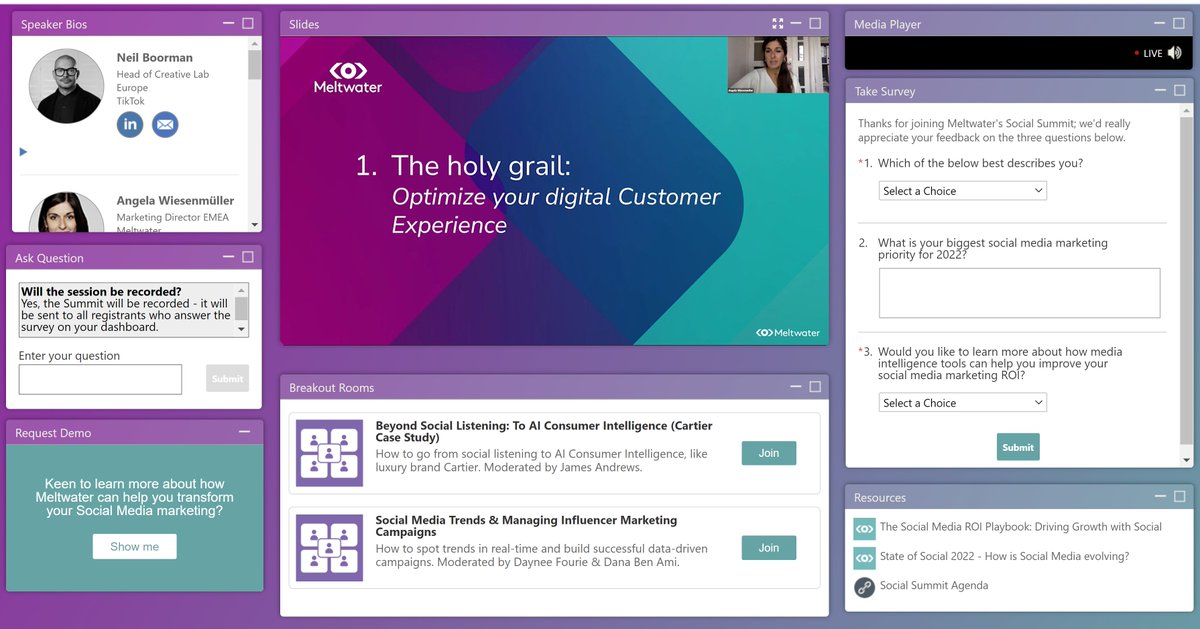Click the Cartier breakout room group icon
The width and height of the screenshot is (1200, 629).
329,453
